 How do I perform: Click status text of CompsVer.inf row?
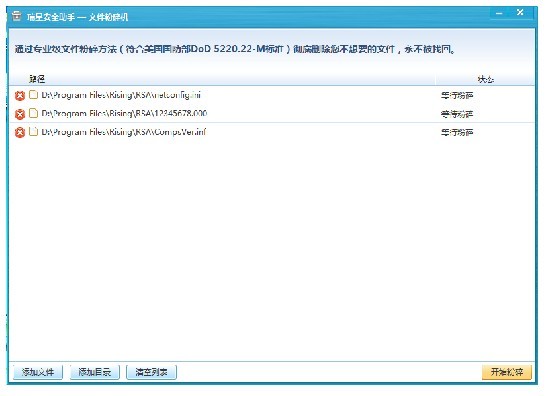click(x=457, y=132)
